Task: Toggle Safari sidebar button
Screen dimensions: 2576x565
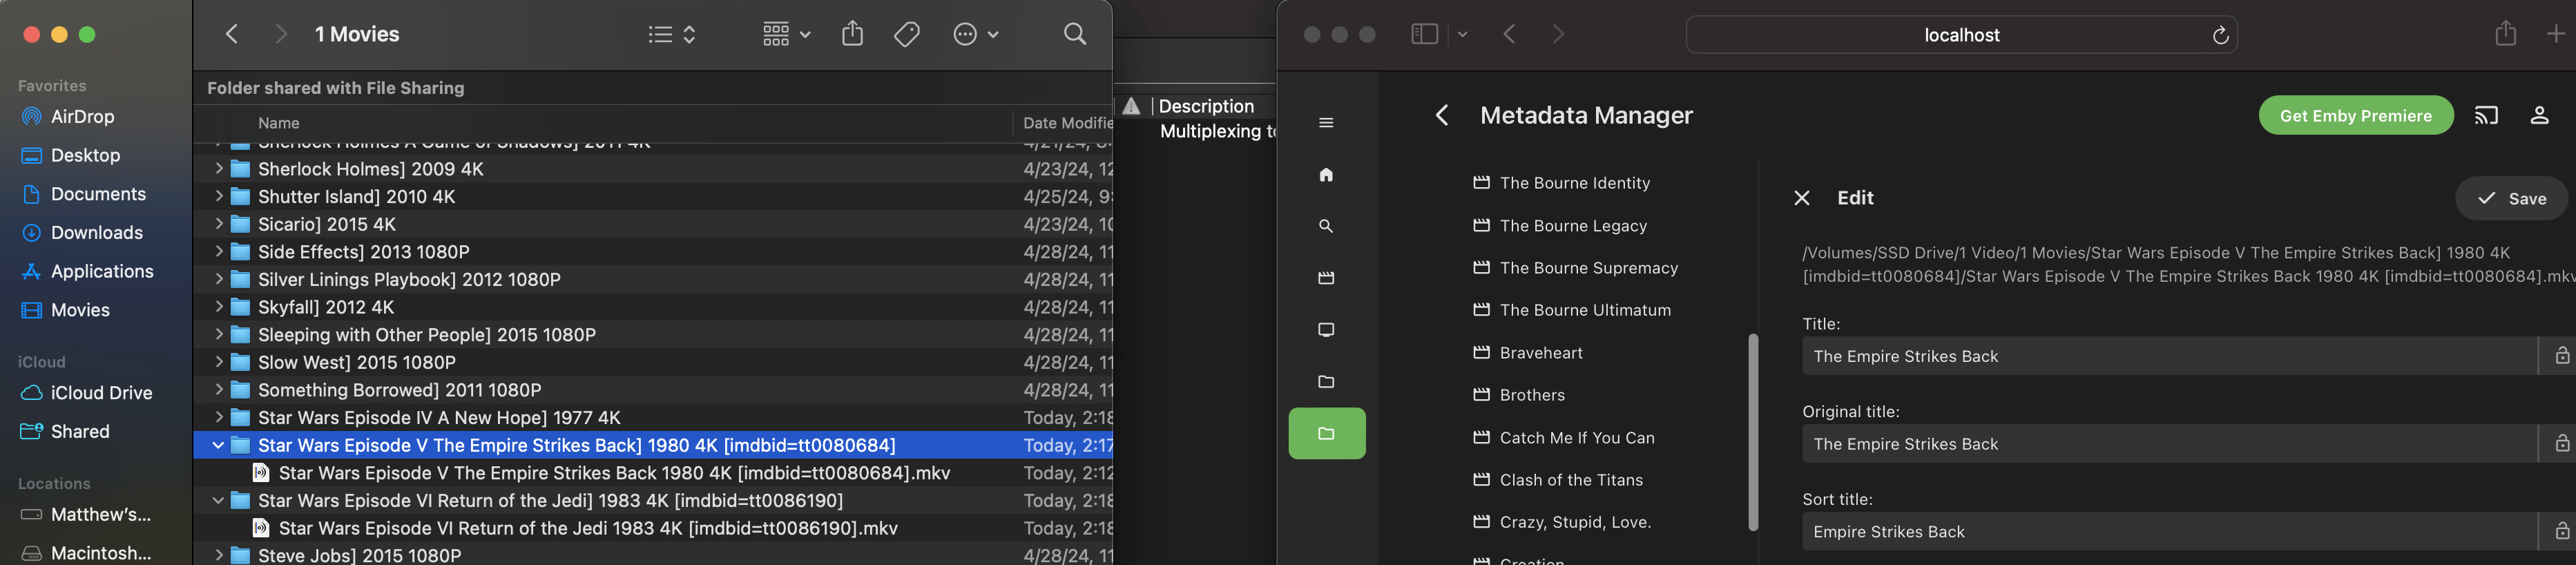Action: pyautogui.click(x=1424, y=34)
